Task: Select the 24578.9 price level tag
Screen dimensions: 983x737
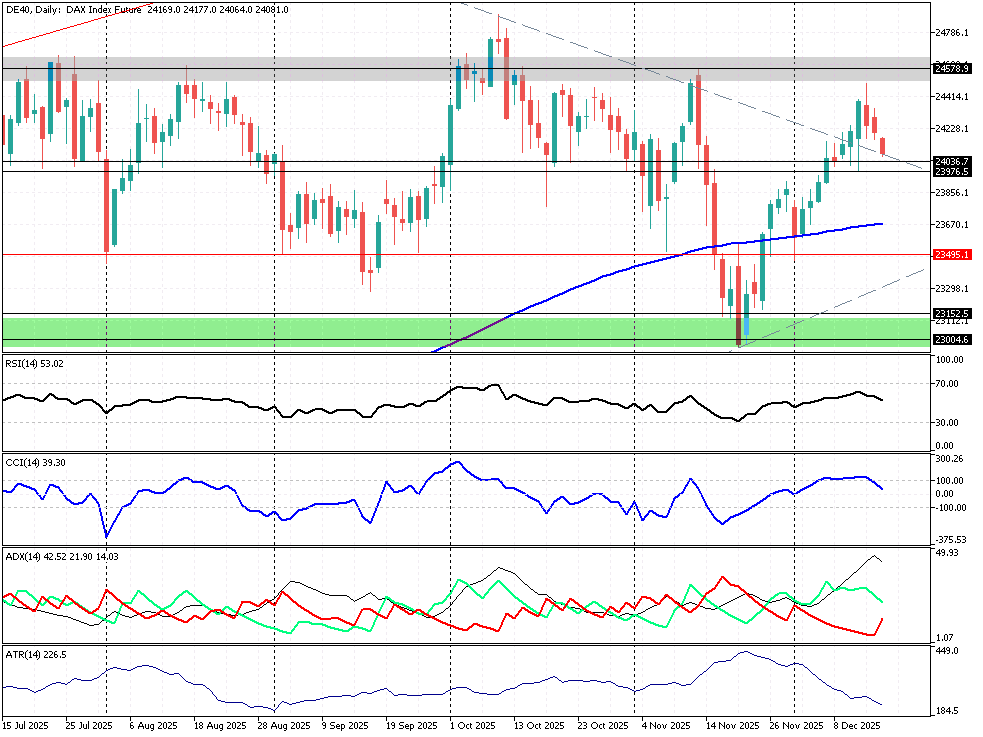Action: click(952, 69)
